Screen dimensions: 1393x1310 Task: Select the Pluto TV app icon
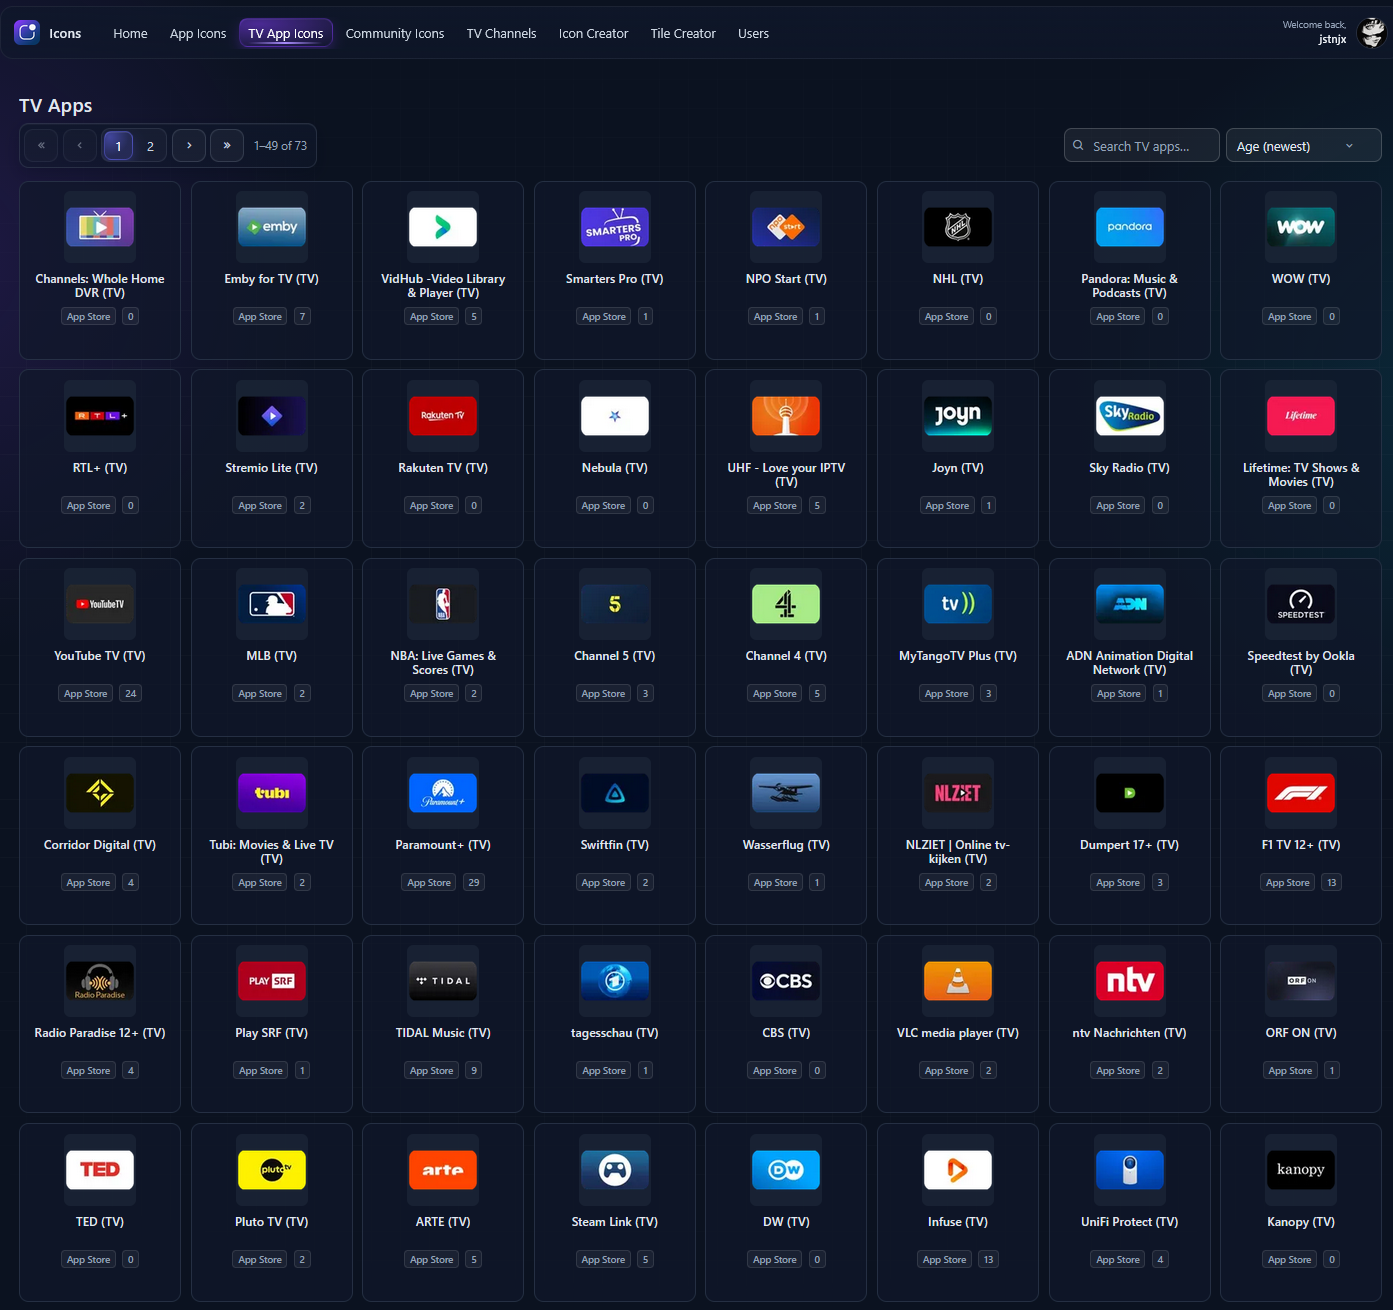(272, 1170)
